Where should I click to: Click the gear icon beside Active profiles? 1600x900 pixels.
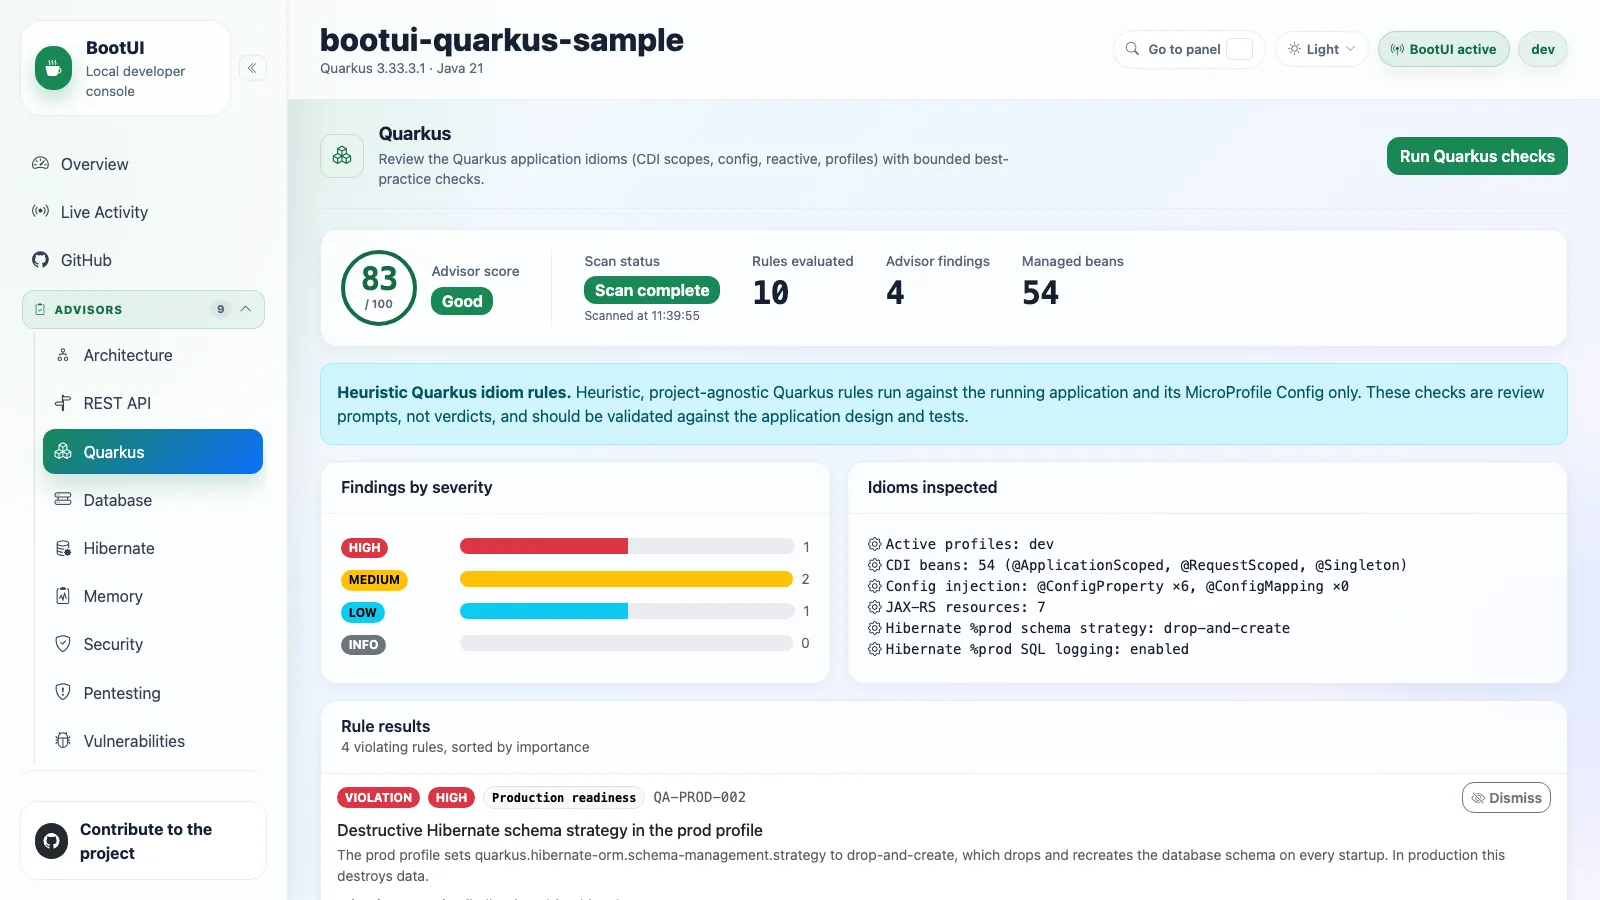874,544
